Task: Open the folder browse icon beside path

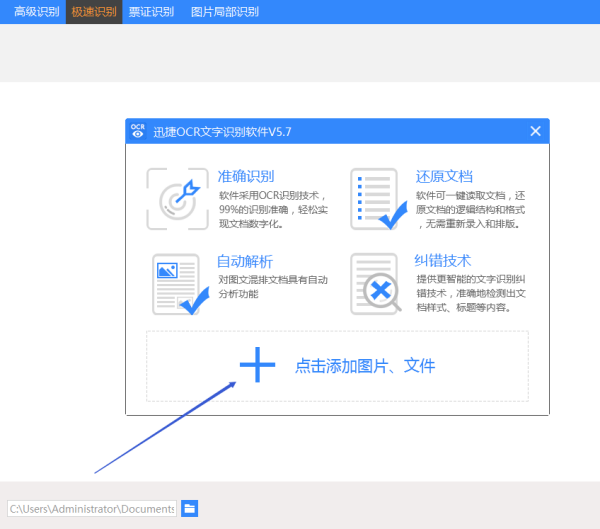Action: 189,509
